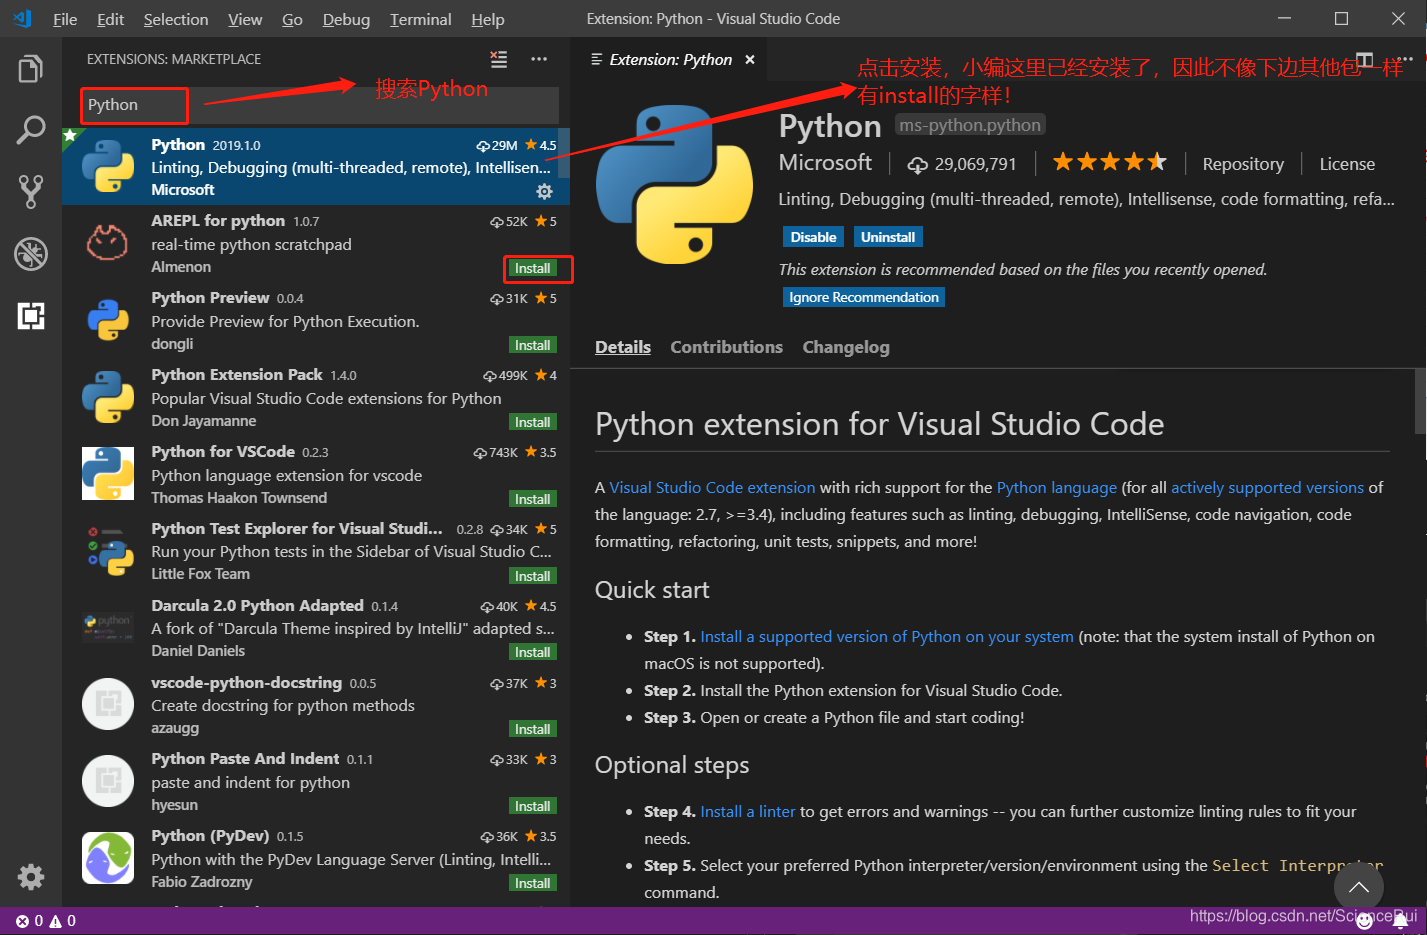
Task: Click the ms-python.python identifier label
Action: pos(969,125)
